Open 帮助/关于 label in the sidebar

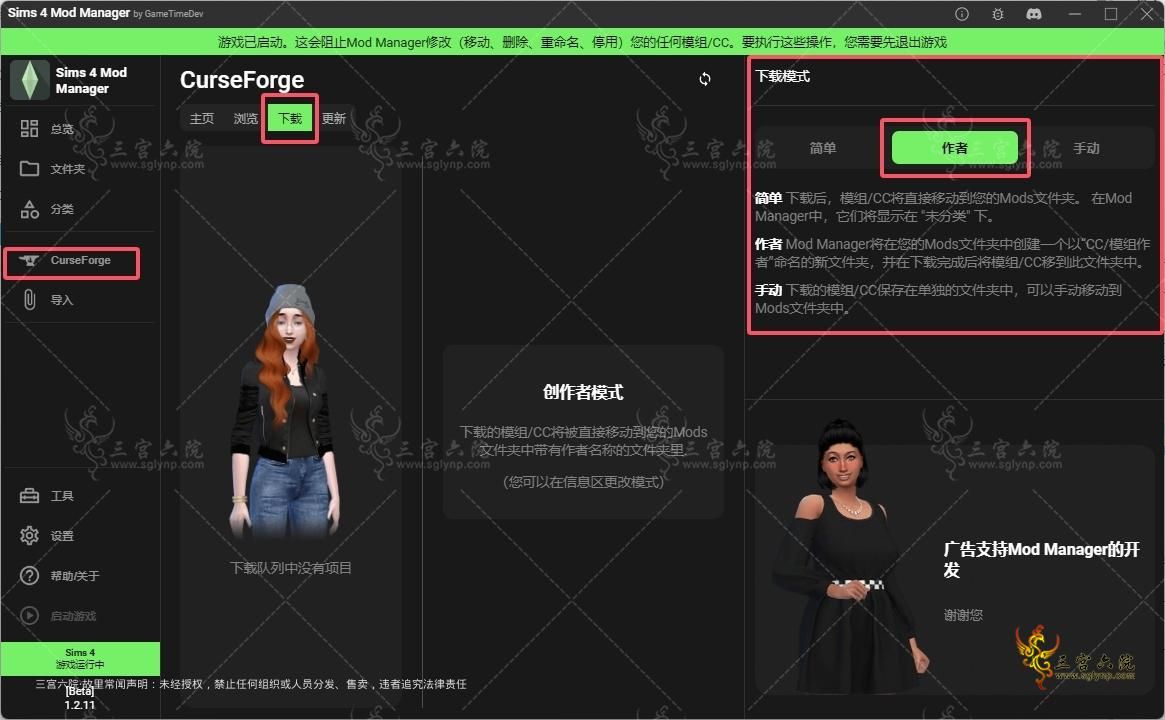(74, 577)
